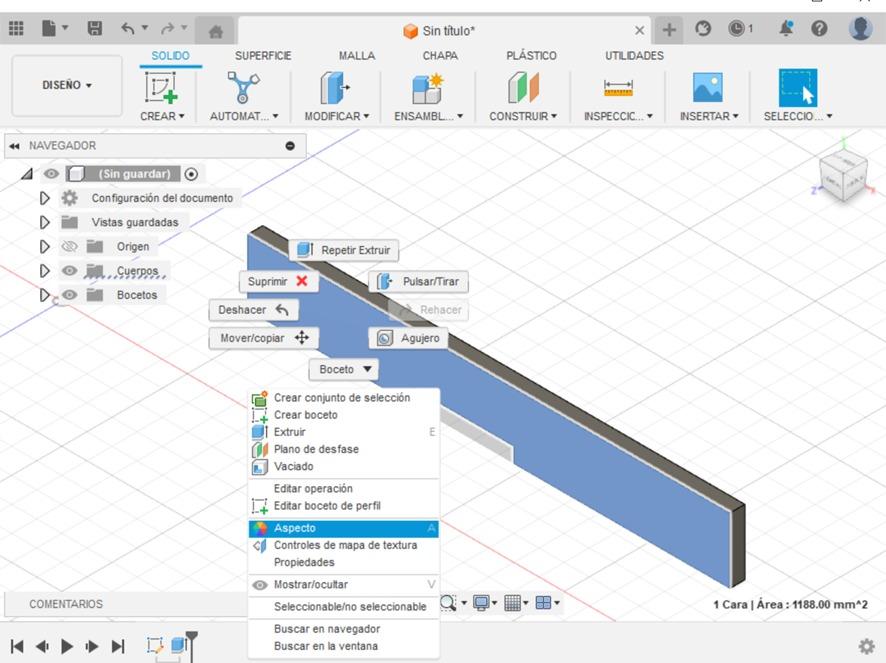Open the notifications bell
Image resolution: width=886 pixels, height=663 pixels.
(x=786, y=28)
